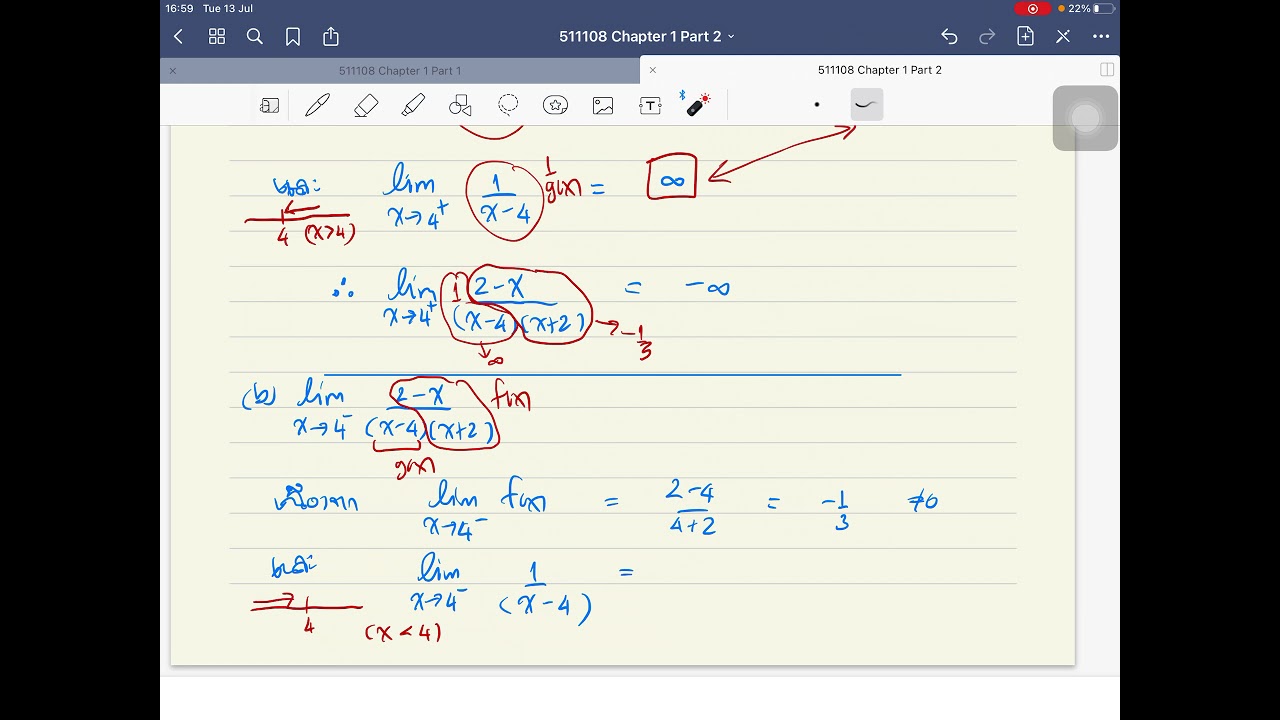Select the Shapes tool
This screenshot has height=720, width=1280.
pyautogui.click(x=460, y=105)
